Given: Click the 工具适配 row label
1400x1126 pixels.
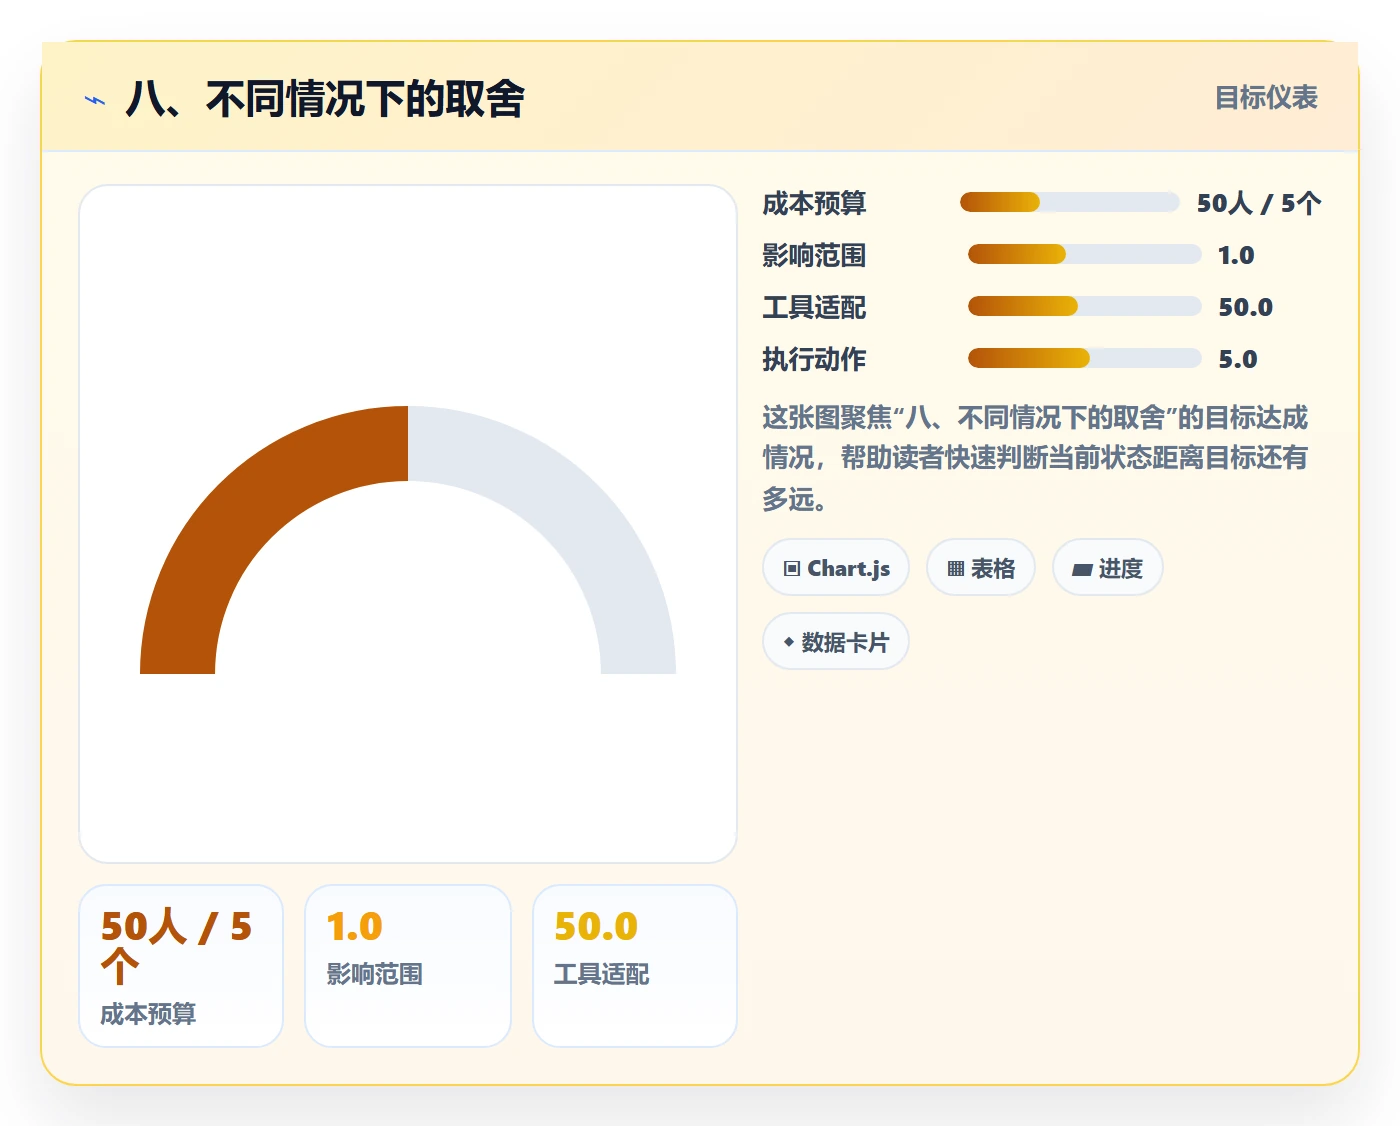Looking at the screenshot, I should pos(814,308).
